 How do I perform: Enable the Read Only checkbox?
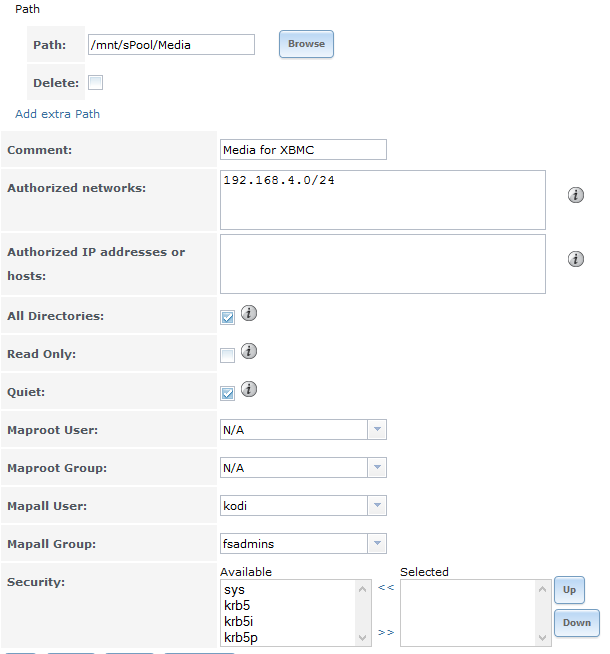227,355
